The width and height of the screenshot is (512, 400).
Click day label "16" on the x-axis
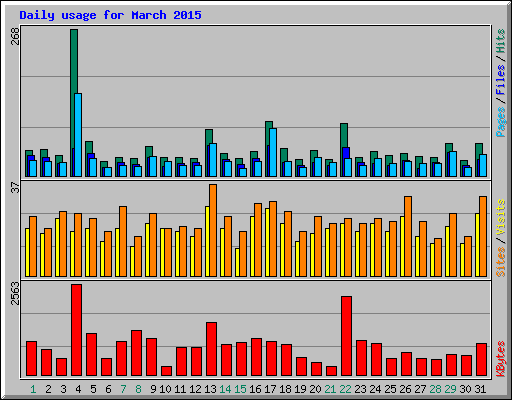[255, 389]
